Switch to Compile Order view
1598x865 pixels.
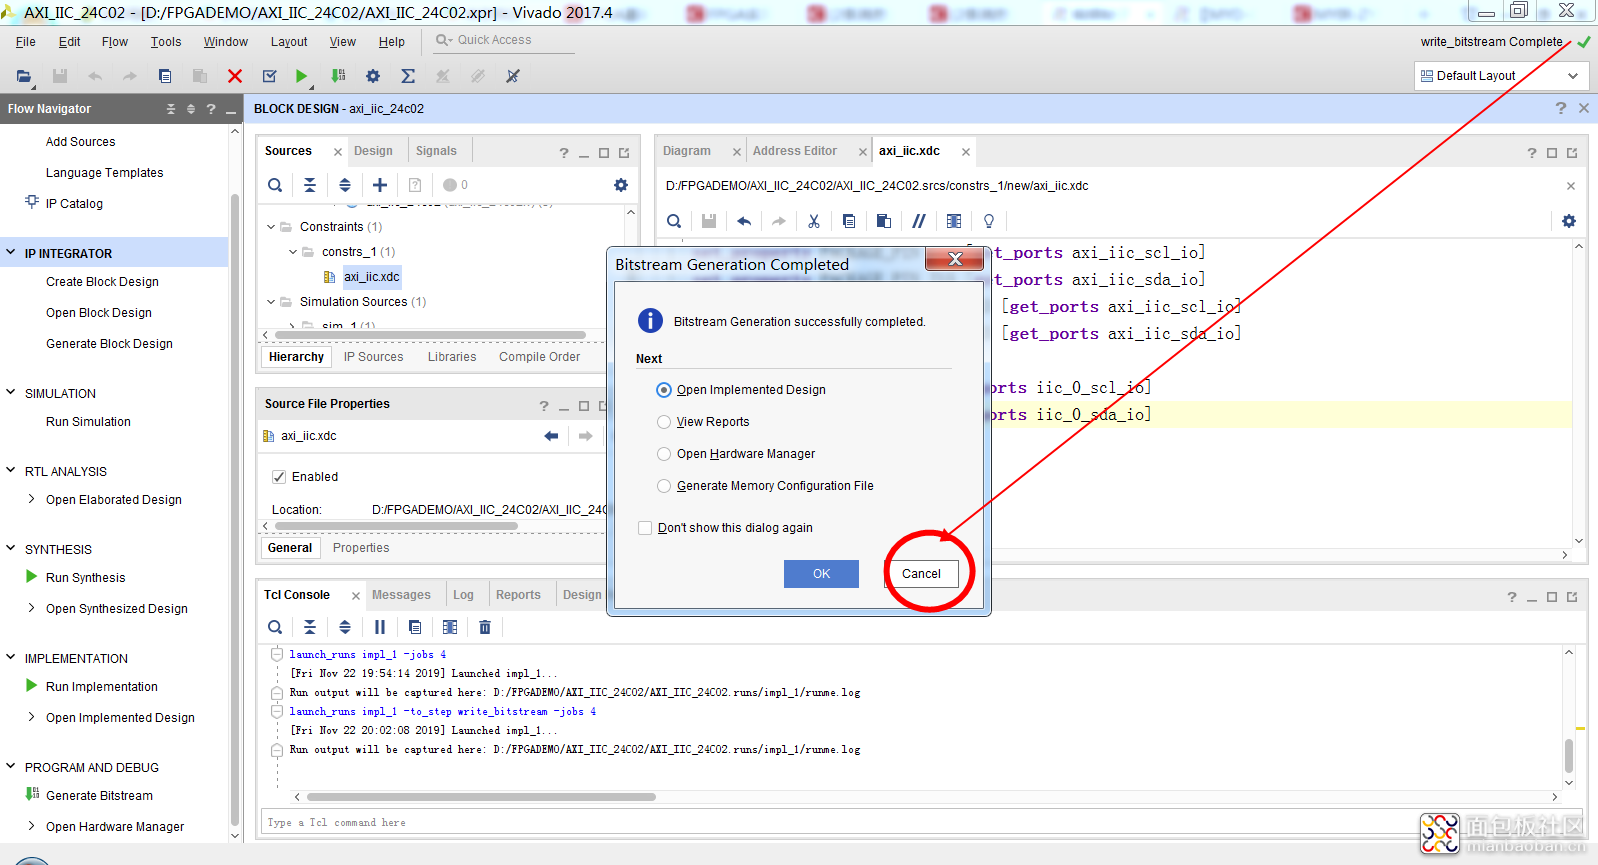coord(539,357)
